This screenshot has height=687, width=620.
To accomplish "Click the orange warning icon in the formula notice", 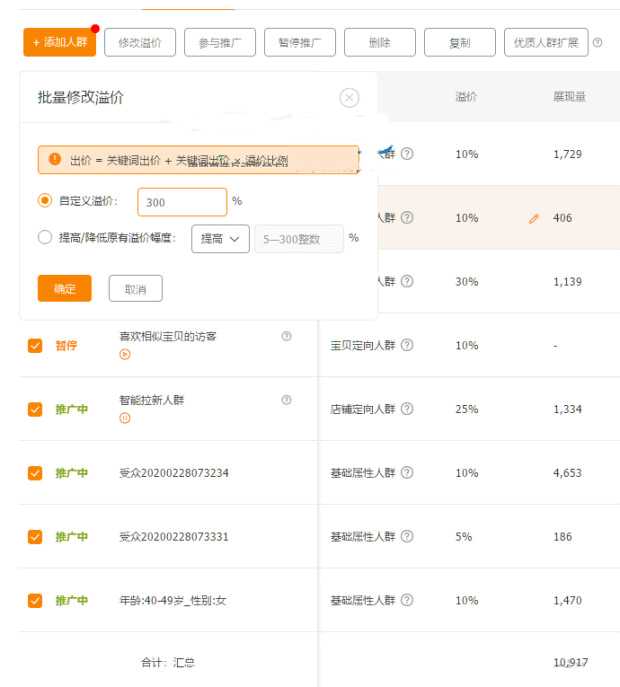I will [54, 159].
